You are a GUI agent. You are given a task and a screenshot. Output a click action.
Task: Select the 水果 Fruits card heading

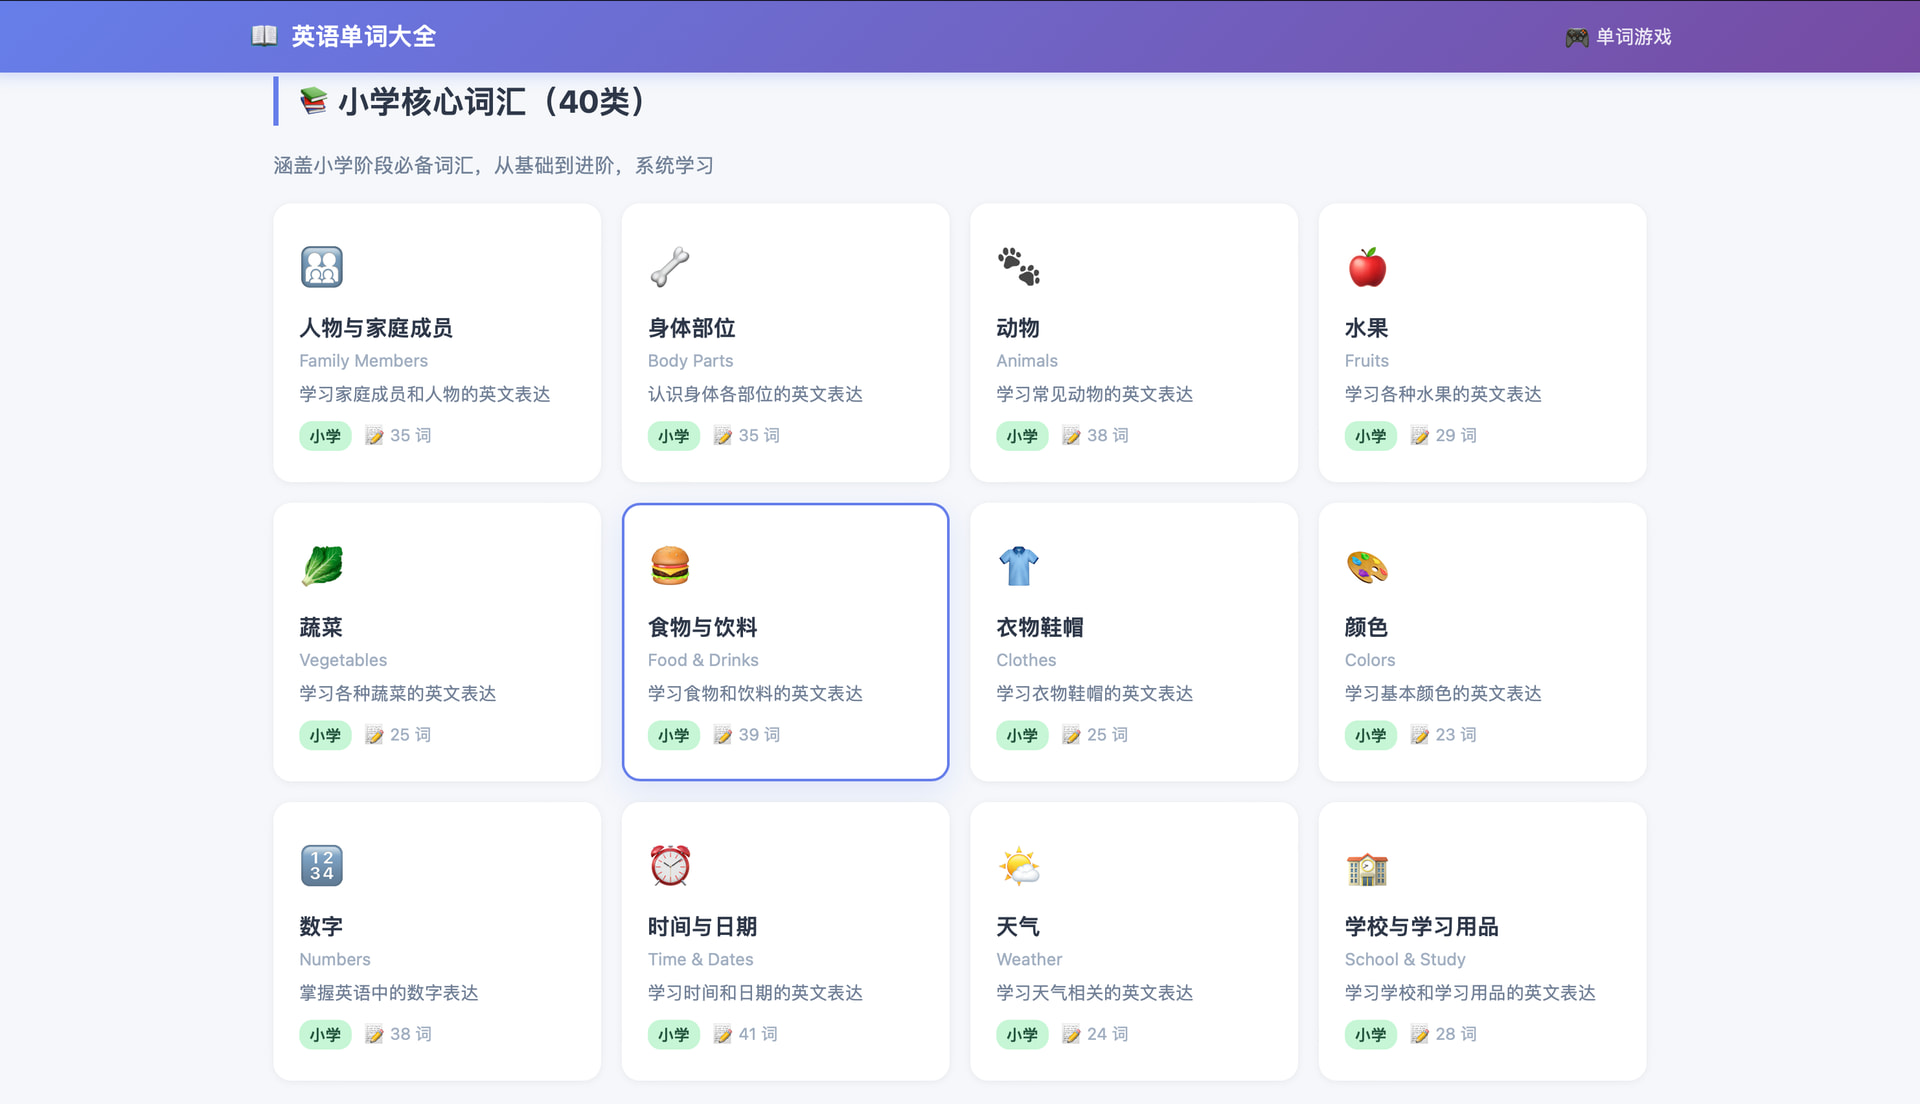1366,328
